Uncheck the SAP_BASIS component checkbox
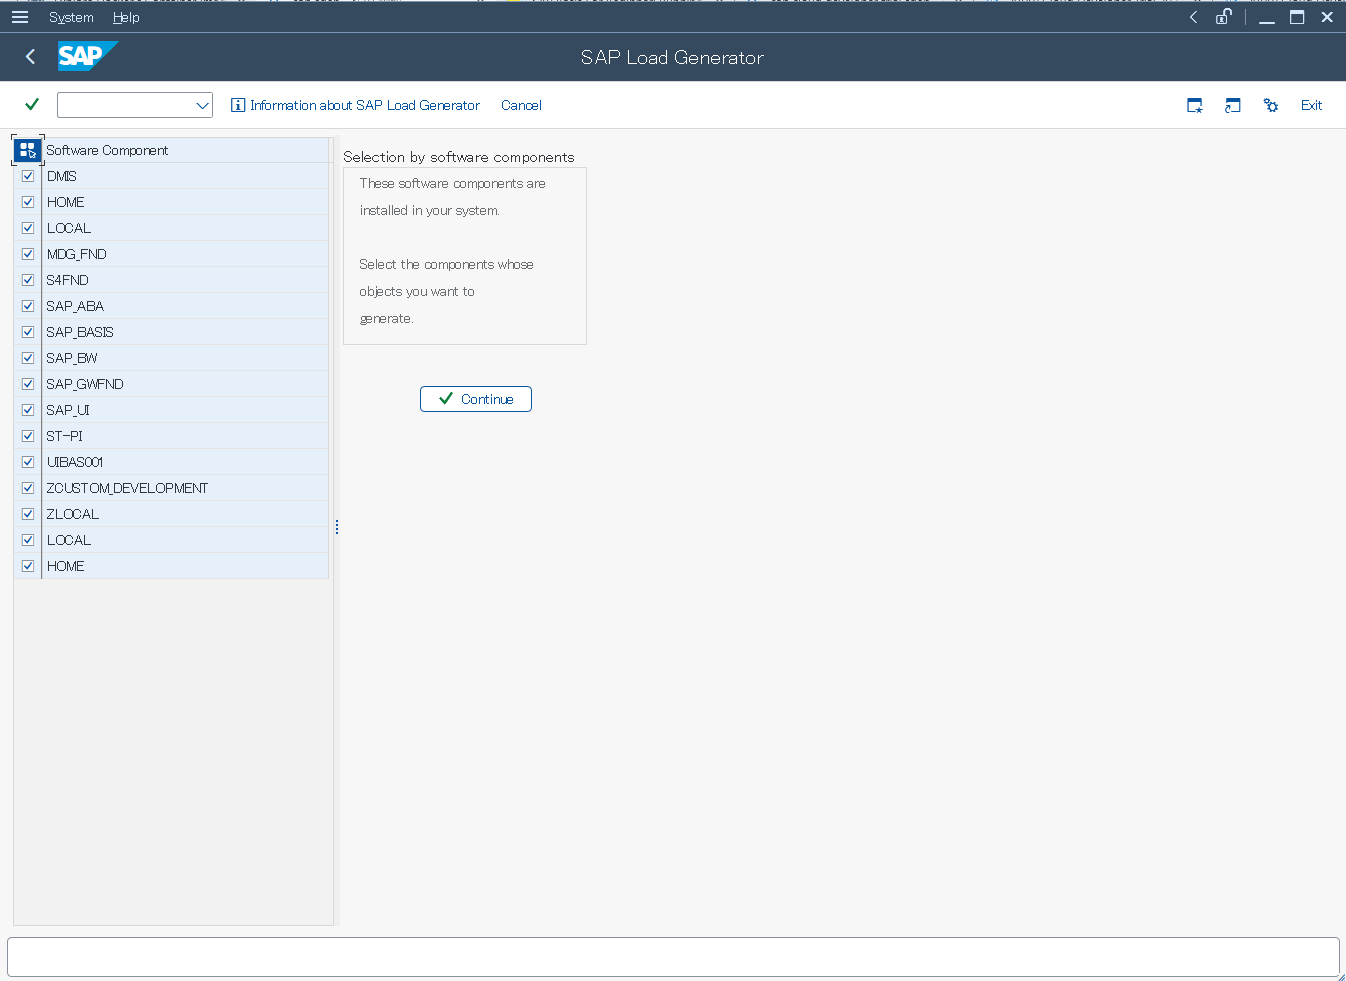Image resolution: width=1346 pixels, height=981 pixels. tap(28, 332)
